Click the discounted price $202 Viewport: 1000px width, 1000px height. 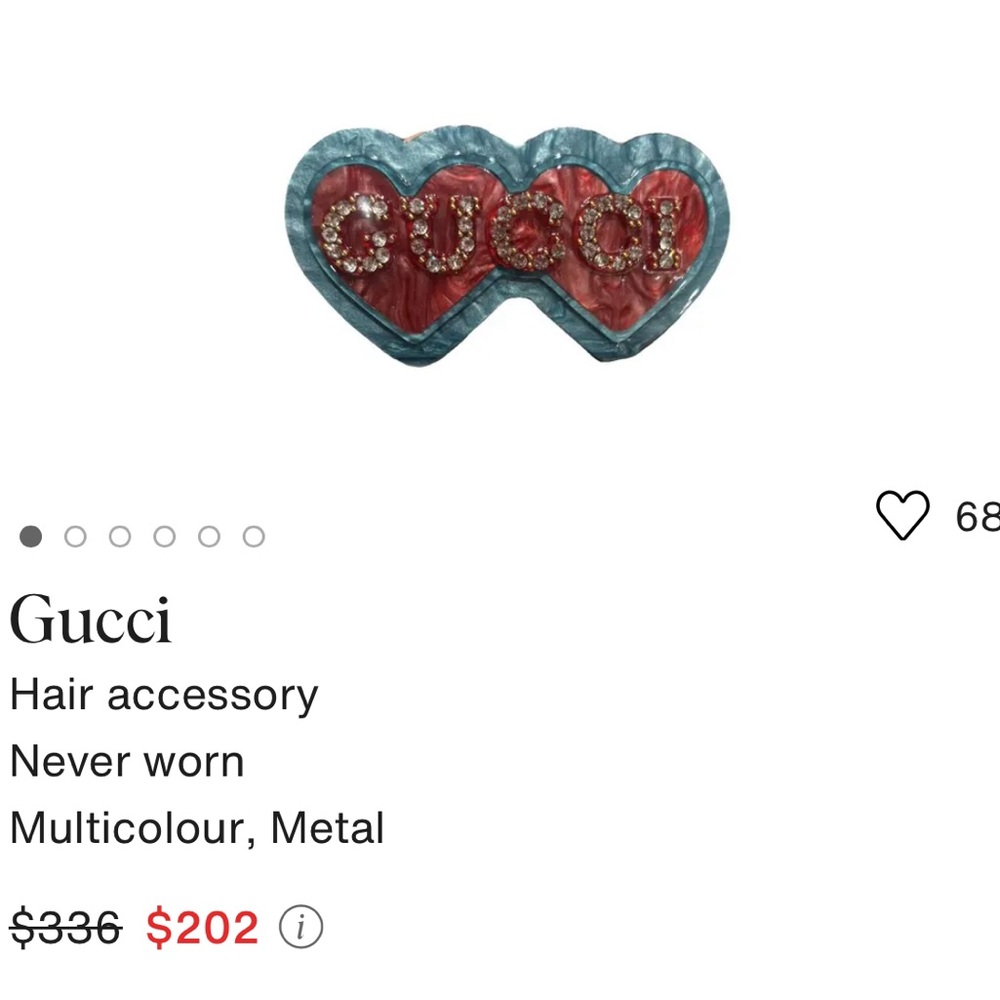click(201, 926)
